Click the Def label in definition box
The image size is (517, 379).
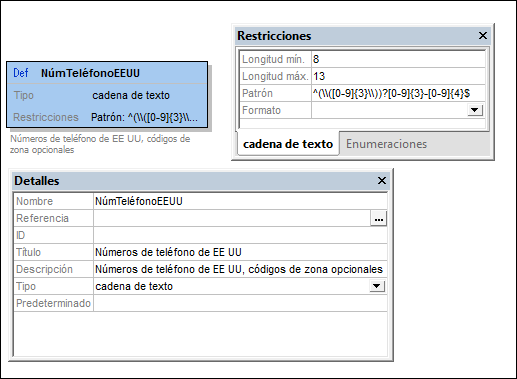coord(21,73)
